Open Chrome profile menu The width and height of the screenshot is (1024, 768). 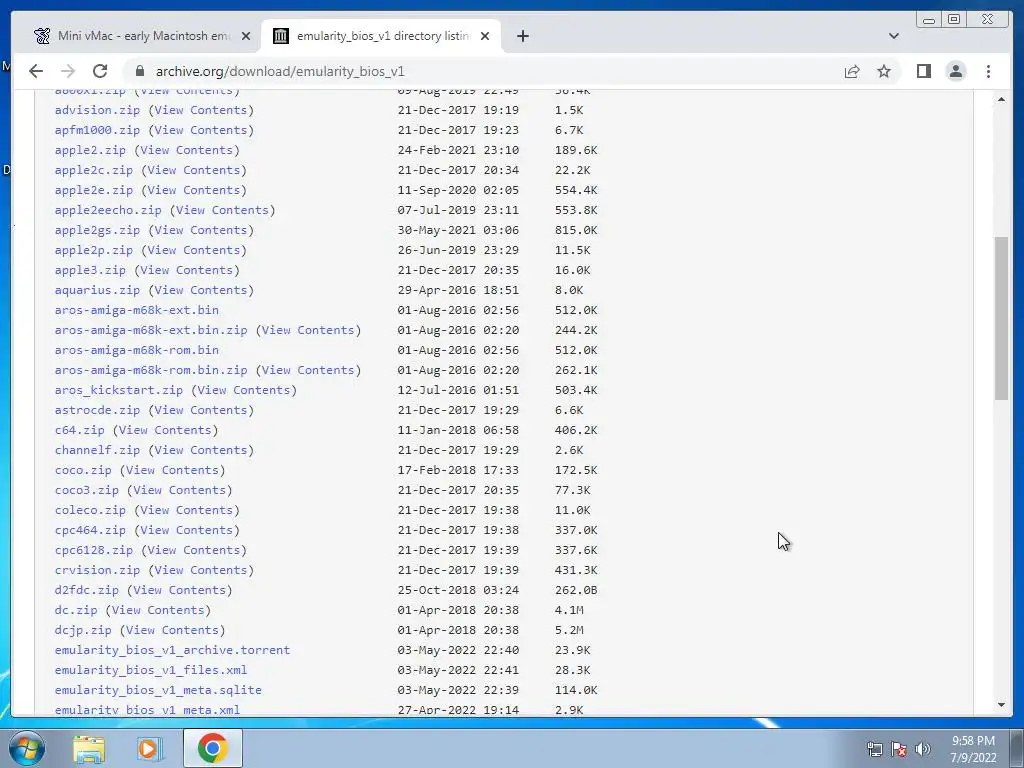click(x=955, y=71)
